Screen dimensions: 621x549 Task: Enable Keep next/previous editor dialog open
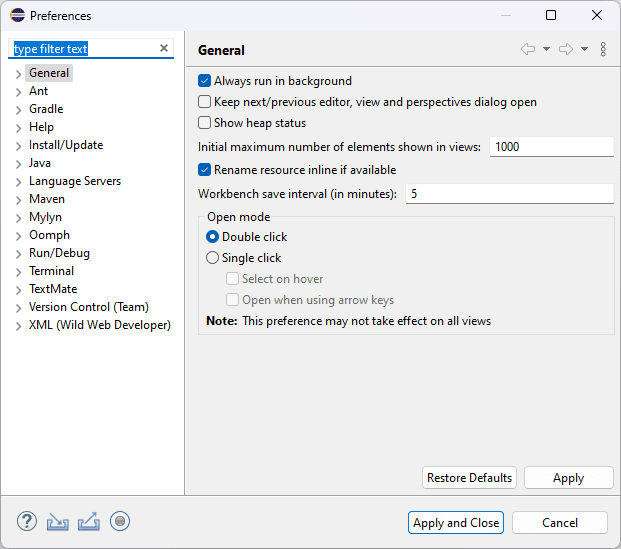coord(204,102)
